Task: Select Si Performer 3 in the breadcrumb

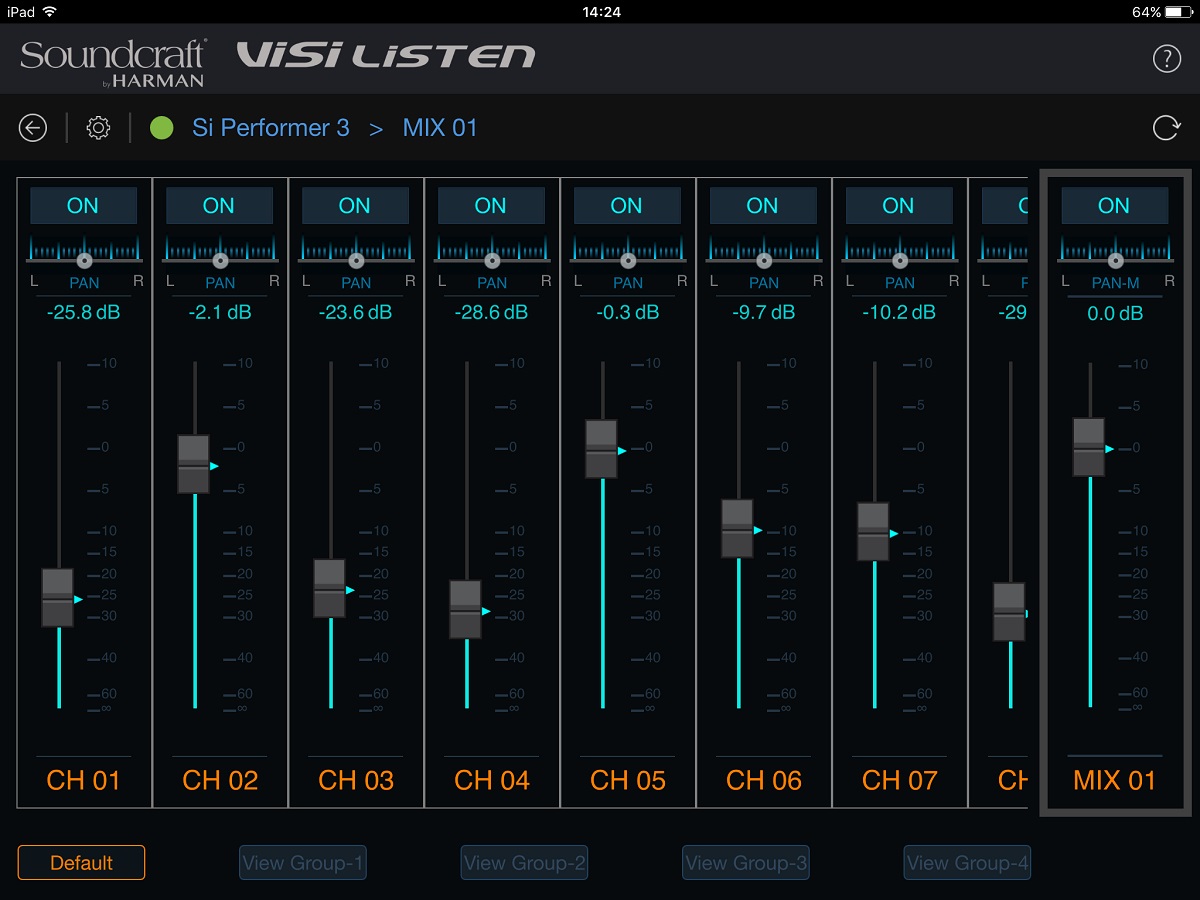Action: (271, 128)
